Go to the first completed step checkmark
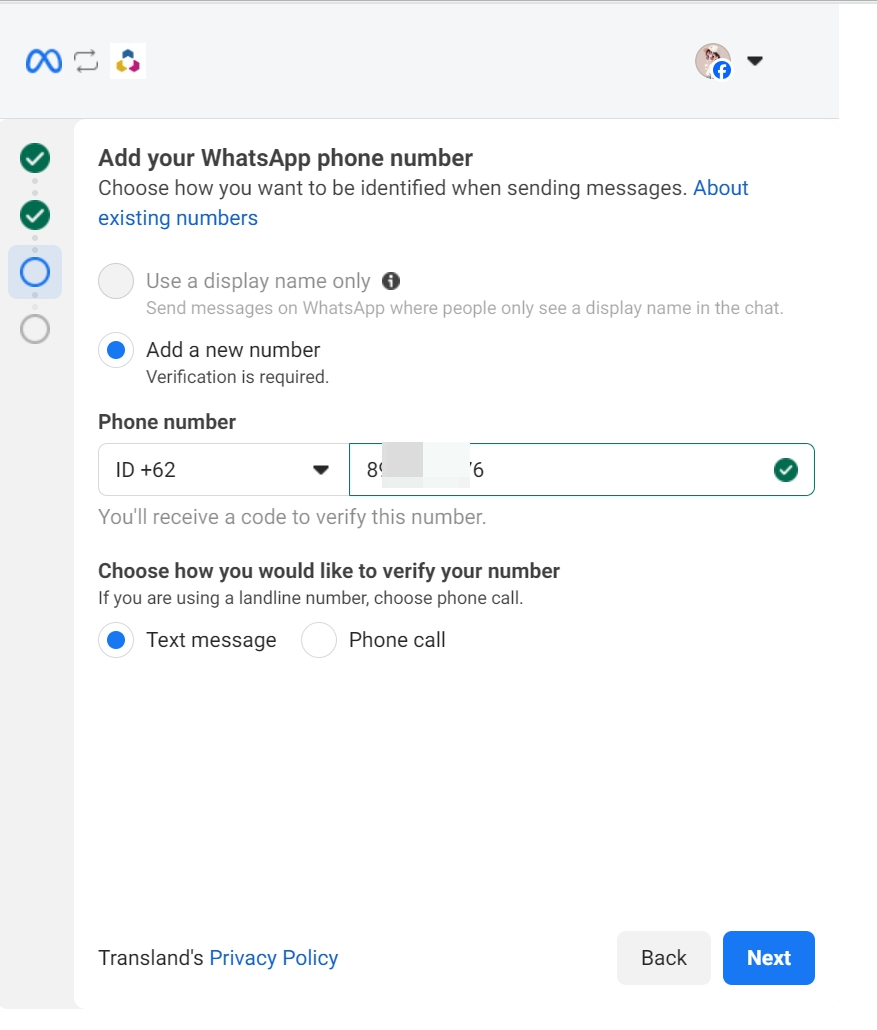 pos(35,158)
